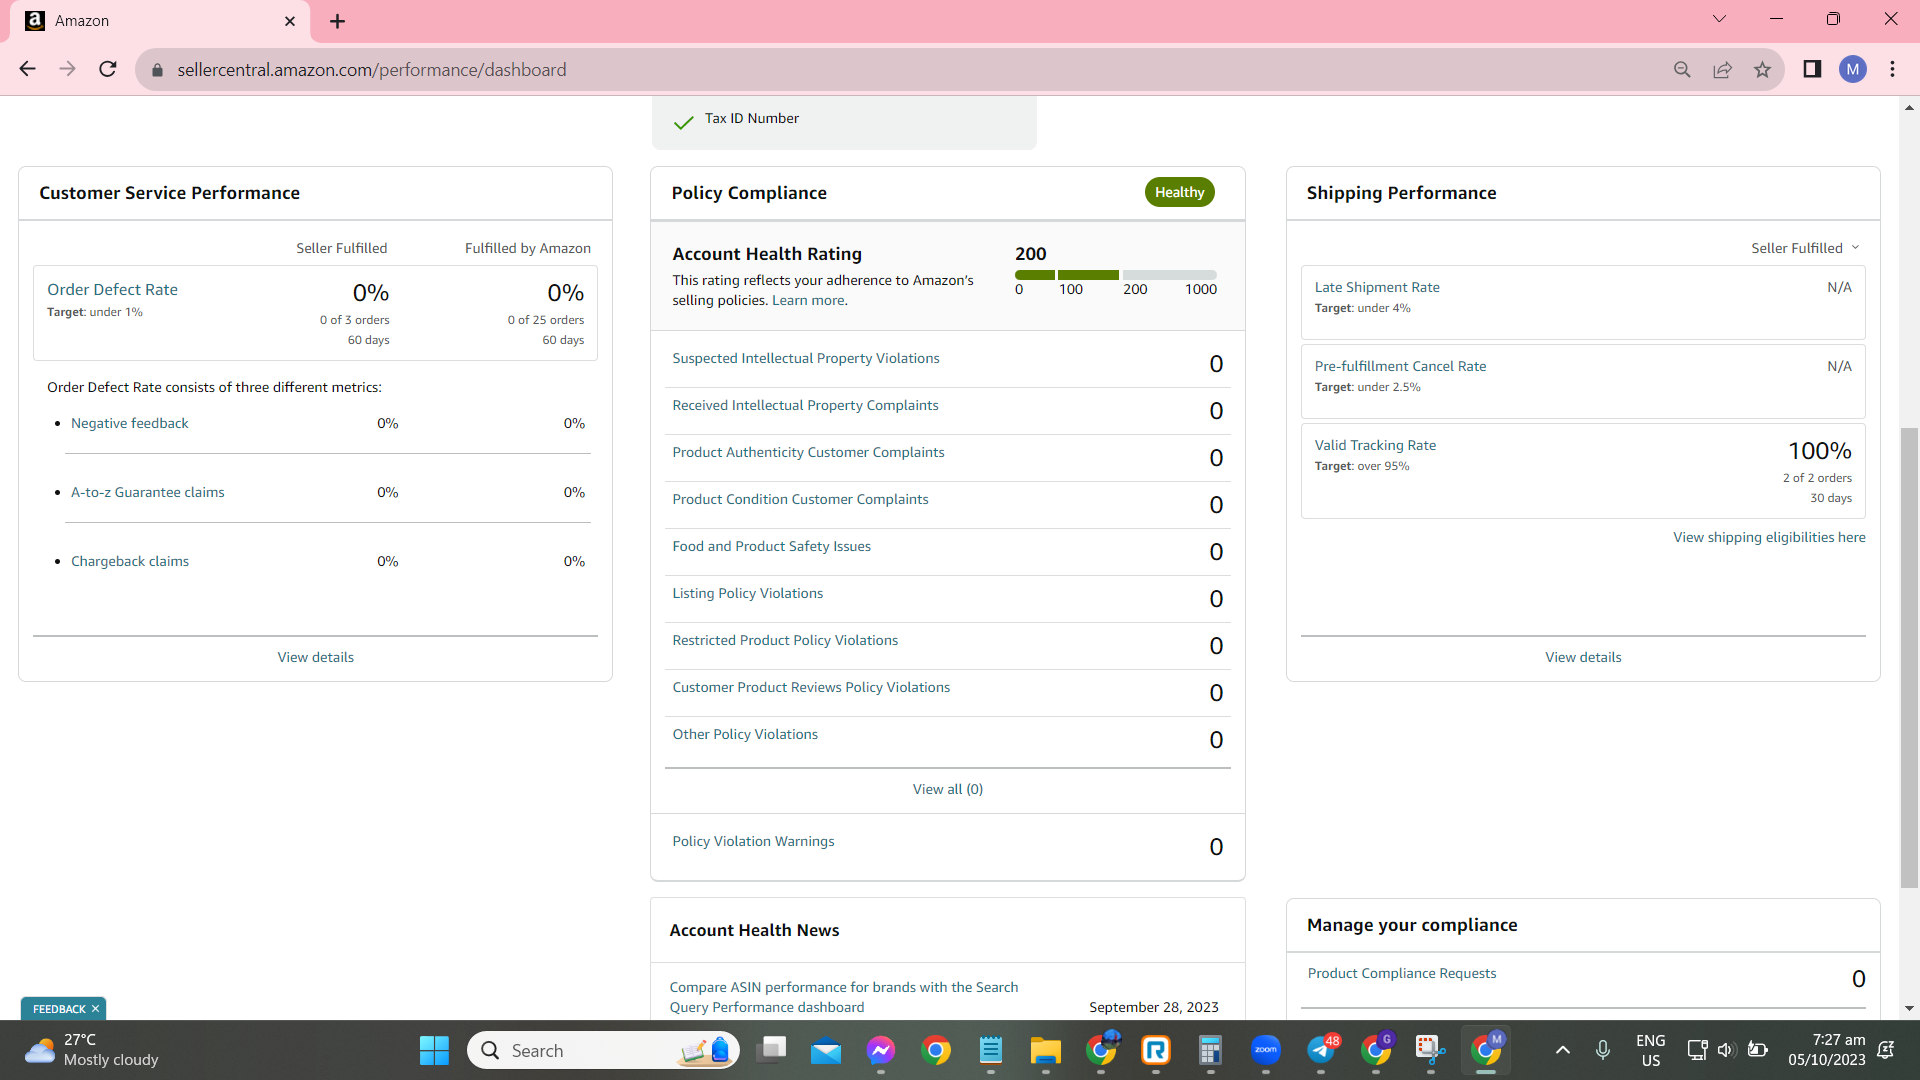This screenshot has width=1920, height=1080.
Task: Click the FEEDBACK button
Action: (x=59, y=1009)
